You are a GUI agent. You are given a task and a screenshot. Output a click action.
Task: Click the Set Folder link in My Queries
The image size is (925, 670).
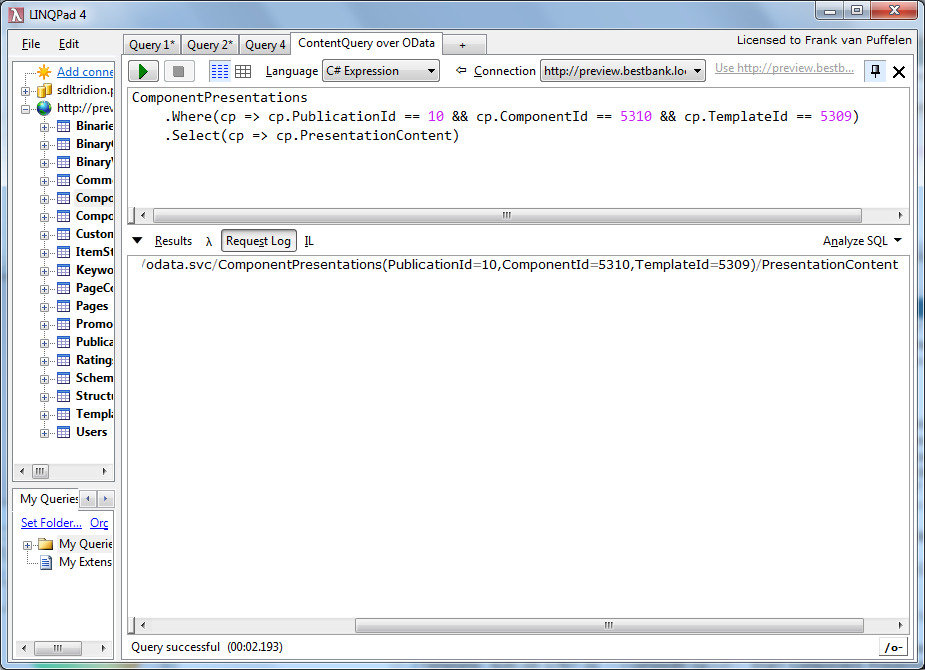coord(51,523)
